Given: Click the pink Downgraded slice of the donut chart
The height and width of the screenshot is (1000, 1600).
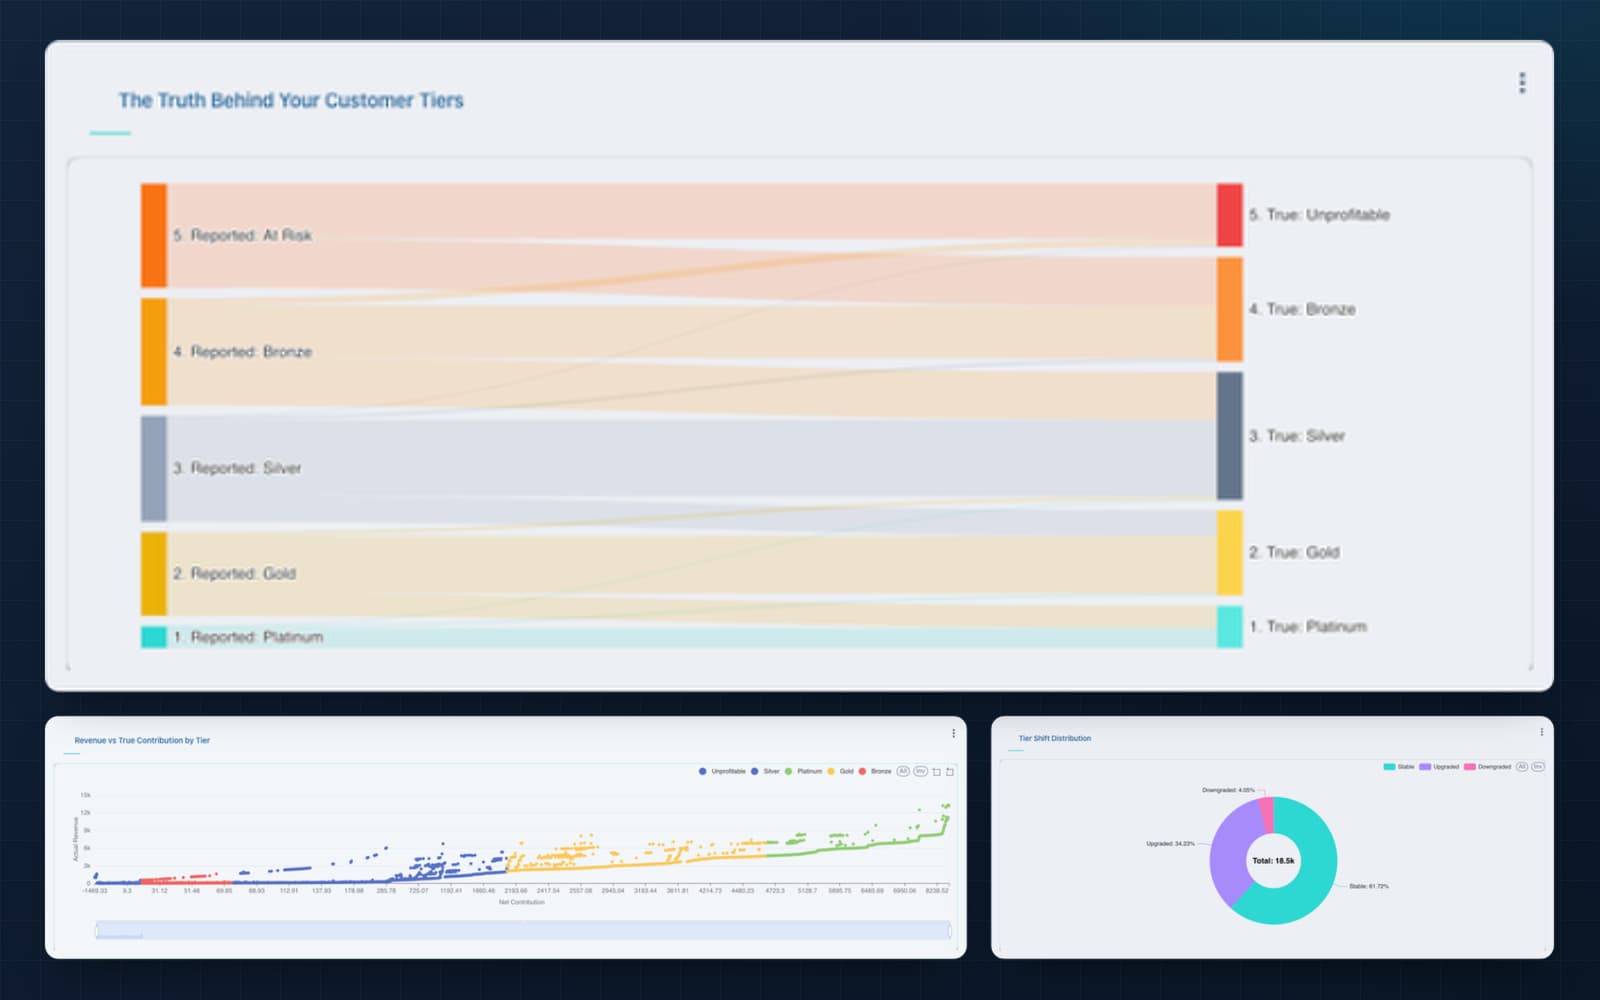Looking at the screenshot, I should (1266, 813).
